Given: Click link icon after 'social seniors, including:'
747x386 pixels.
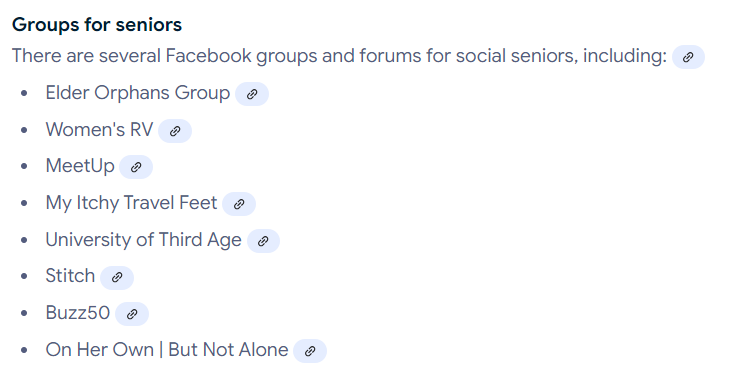Looking at the screenshot, I should pos(688,57).
